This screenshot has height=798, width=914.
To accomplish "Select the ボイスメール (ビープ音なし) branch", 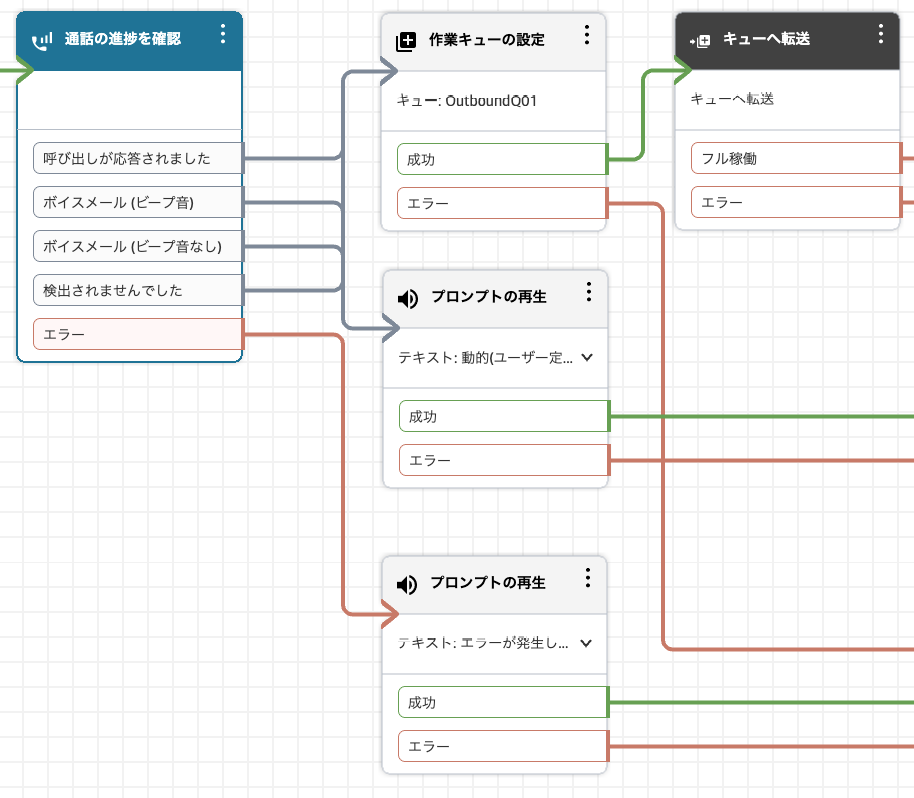I will click(138, 246).
